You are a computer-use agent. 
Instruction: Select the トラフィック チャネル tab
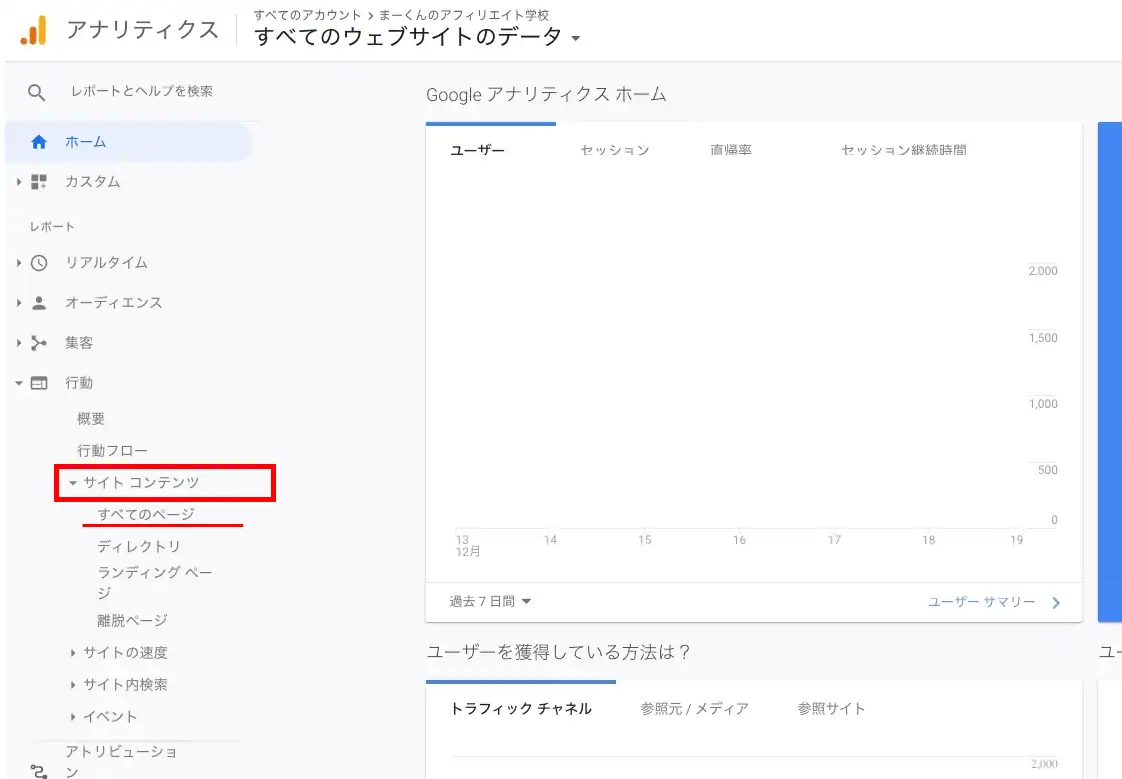click(521, 709)
